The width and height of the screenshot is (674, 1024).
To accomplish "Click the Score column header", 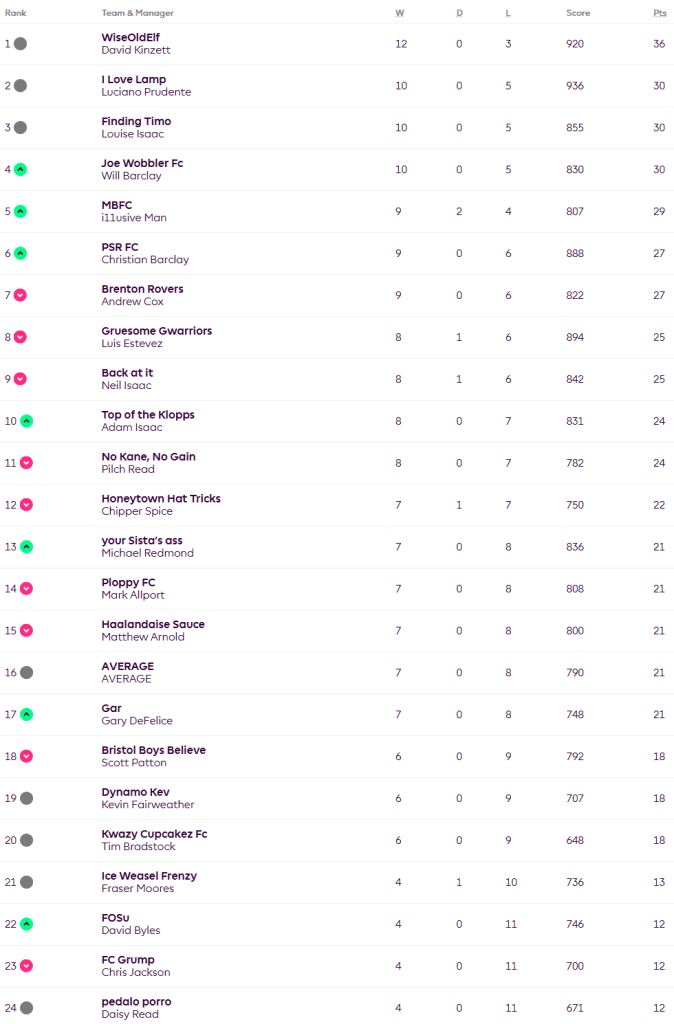I will click(x=578, y=13).
